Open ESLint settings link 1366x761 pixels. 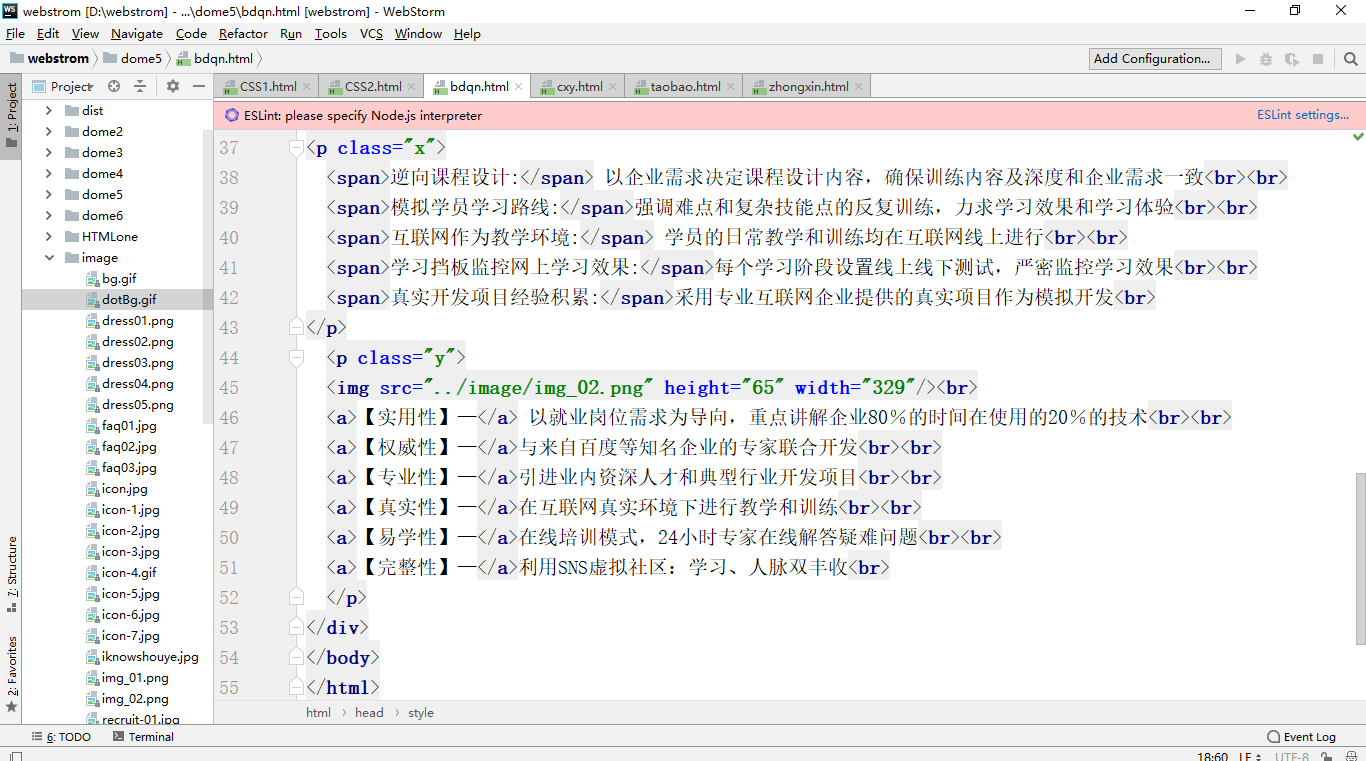pyautogui.click(x=1303, y=115)
